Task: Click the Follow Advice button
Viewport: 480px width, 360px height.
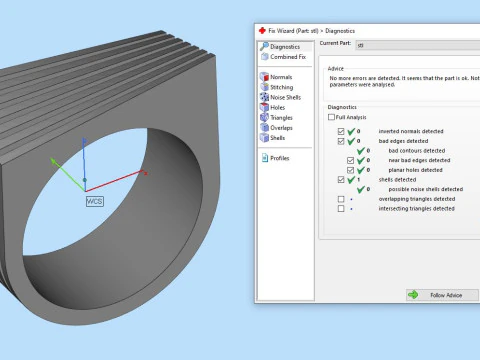Action: (x=442, y=295)
